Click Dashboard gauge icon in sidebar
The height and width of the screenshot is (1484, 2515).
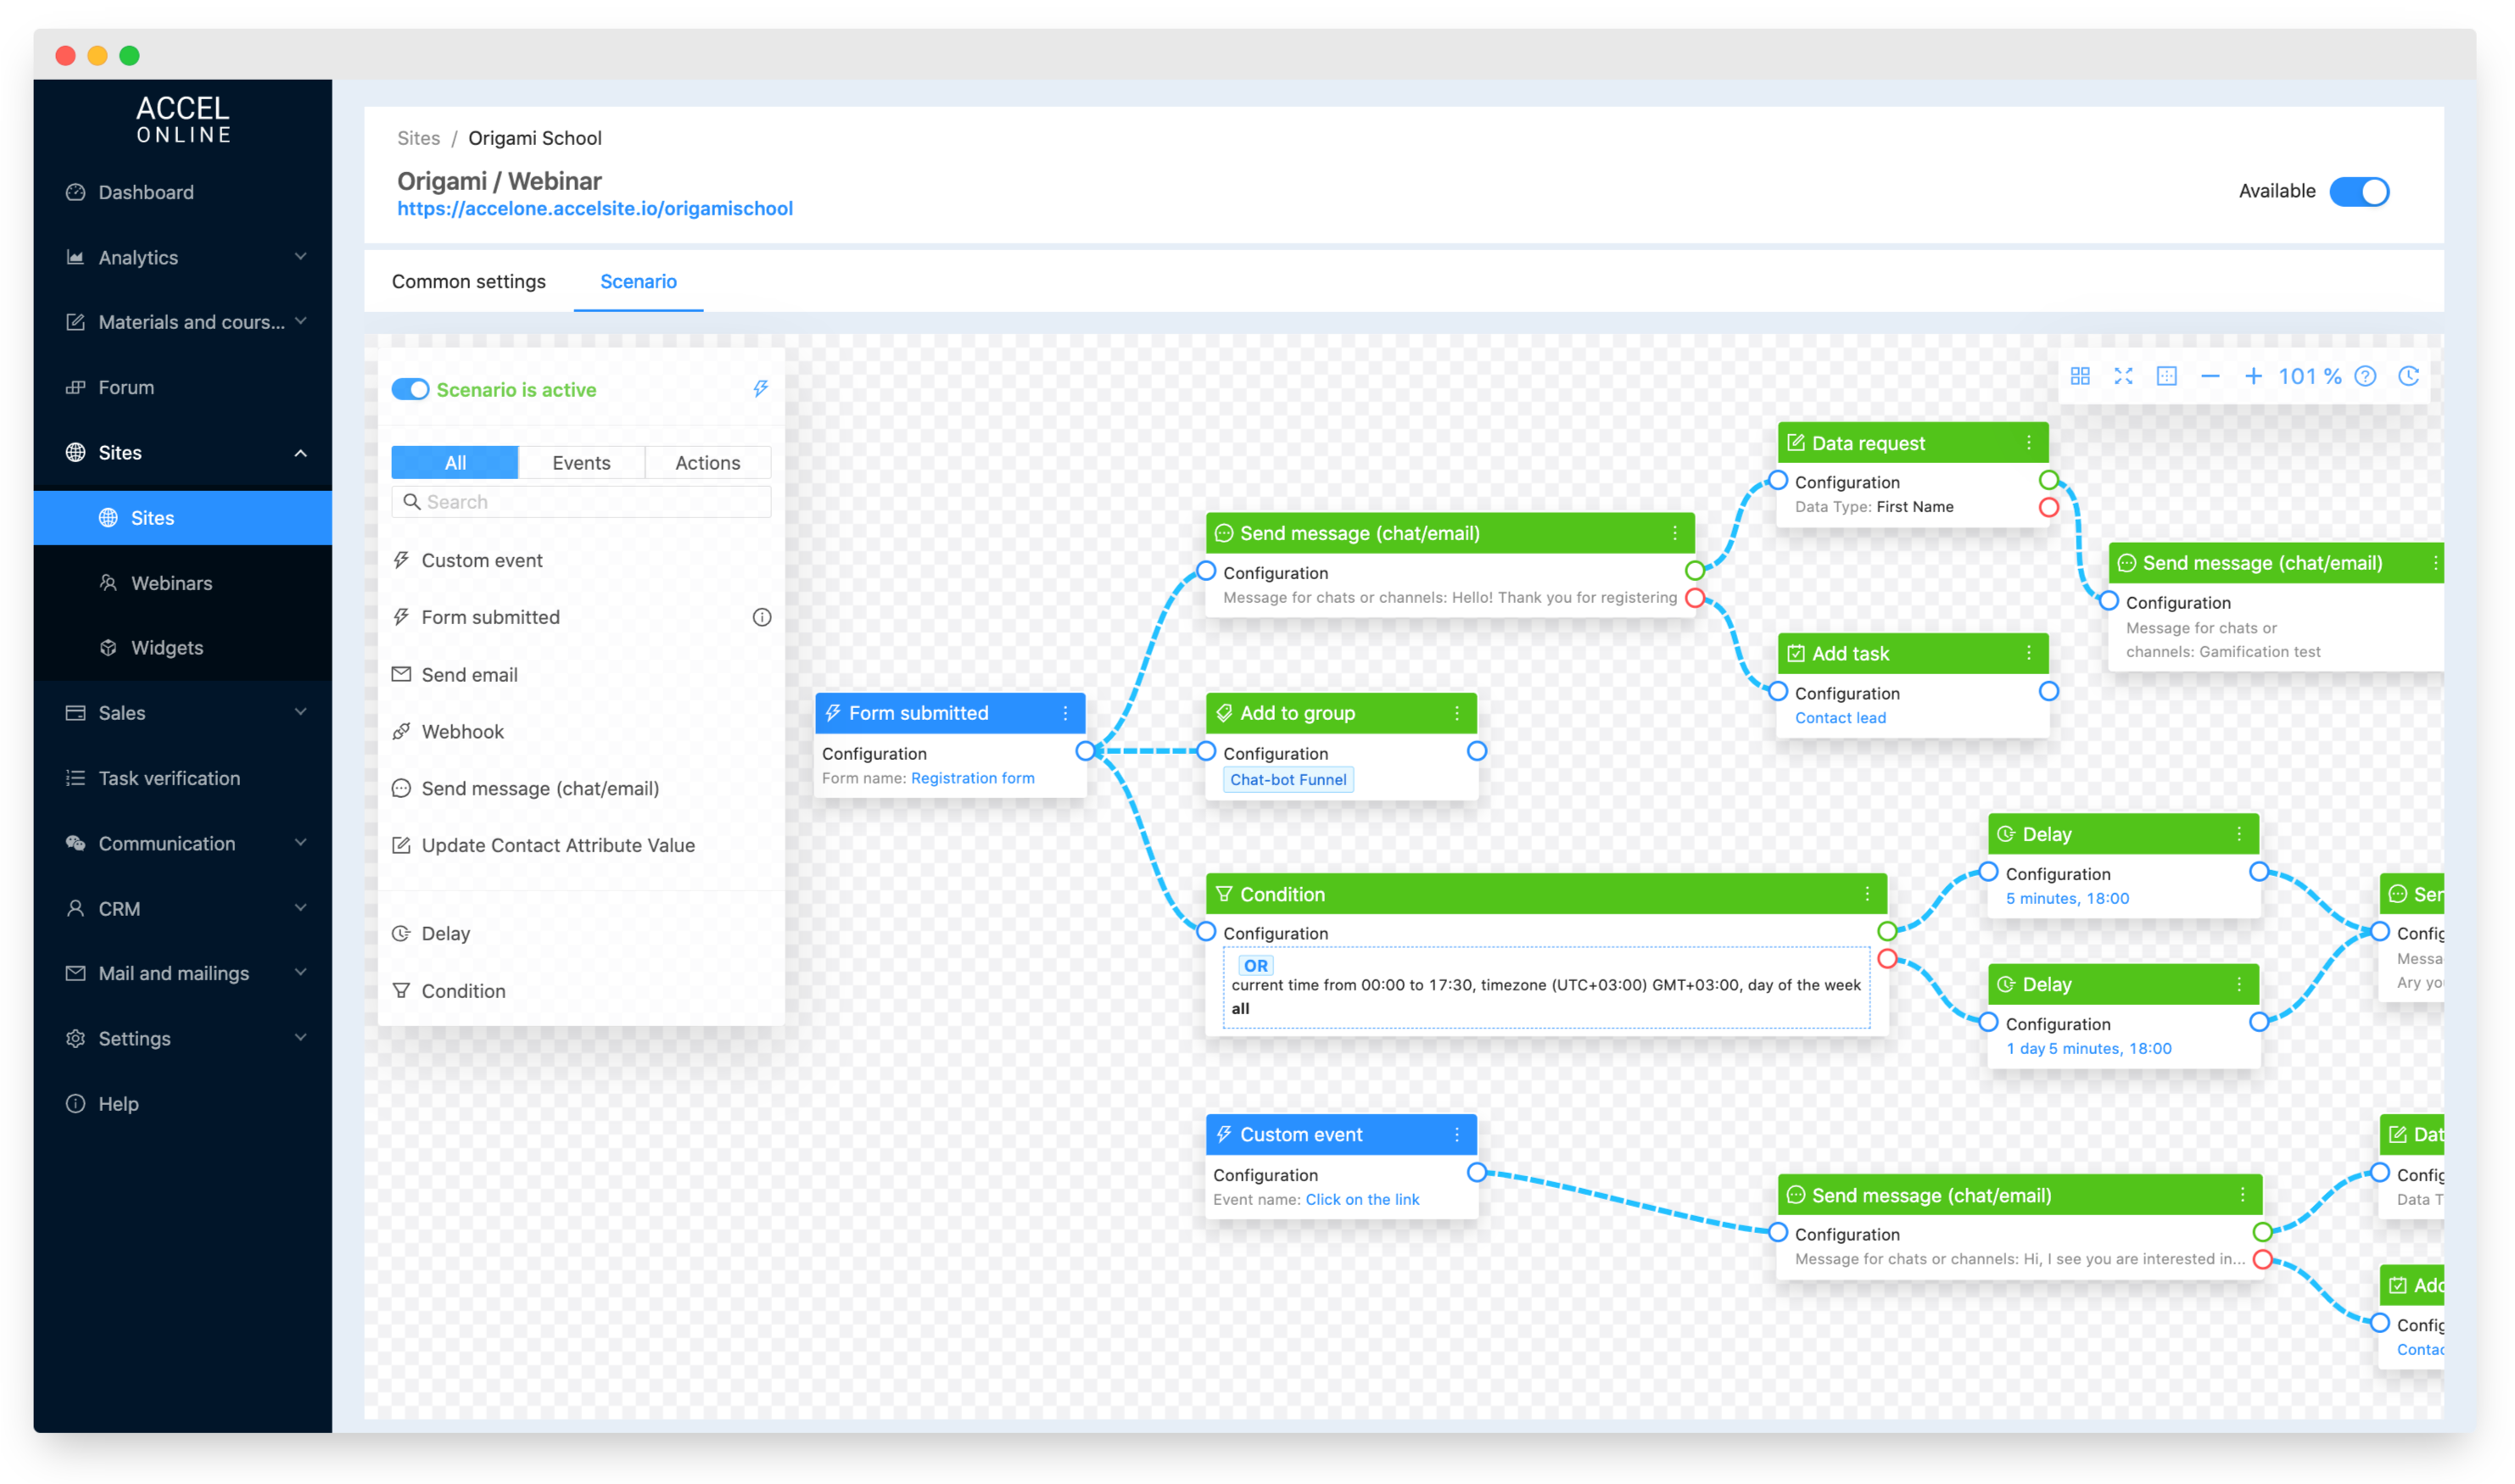[x=75, y=192]
